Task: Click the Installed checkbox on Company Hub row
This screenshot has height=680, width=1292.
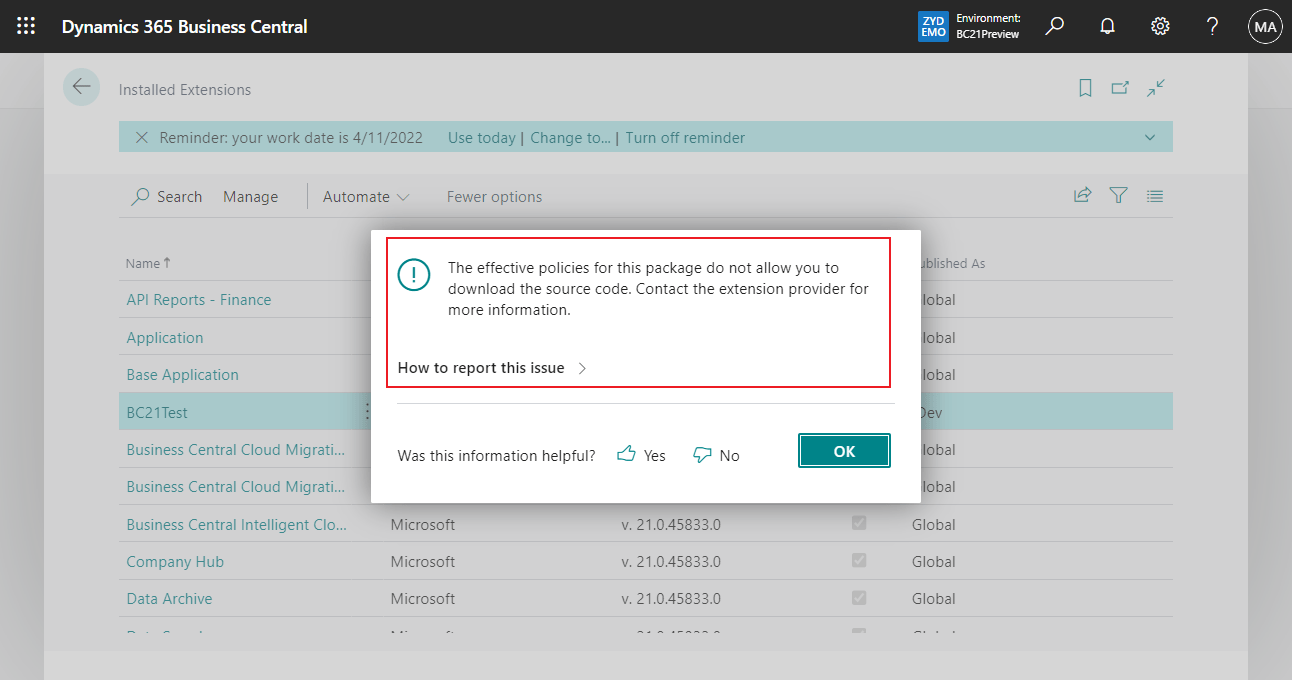Action: coord(858,561)
